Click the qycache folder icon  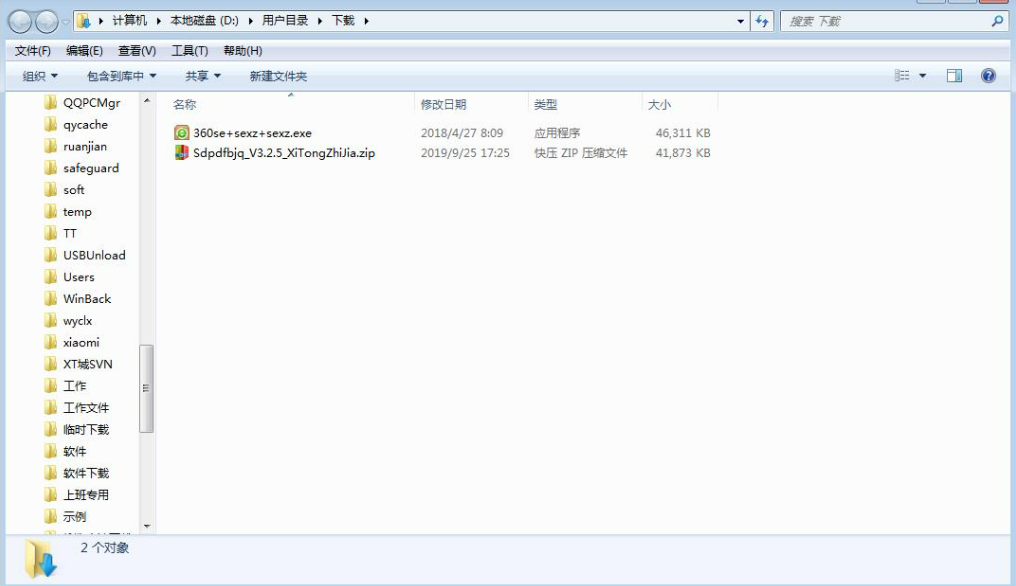pos(51,124)
